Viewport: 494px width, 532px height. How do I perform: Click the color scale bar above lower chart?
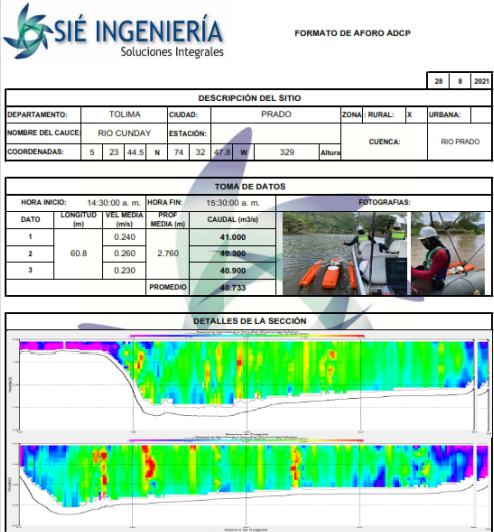pyautogui.click(x=247, y=440)
